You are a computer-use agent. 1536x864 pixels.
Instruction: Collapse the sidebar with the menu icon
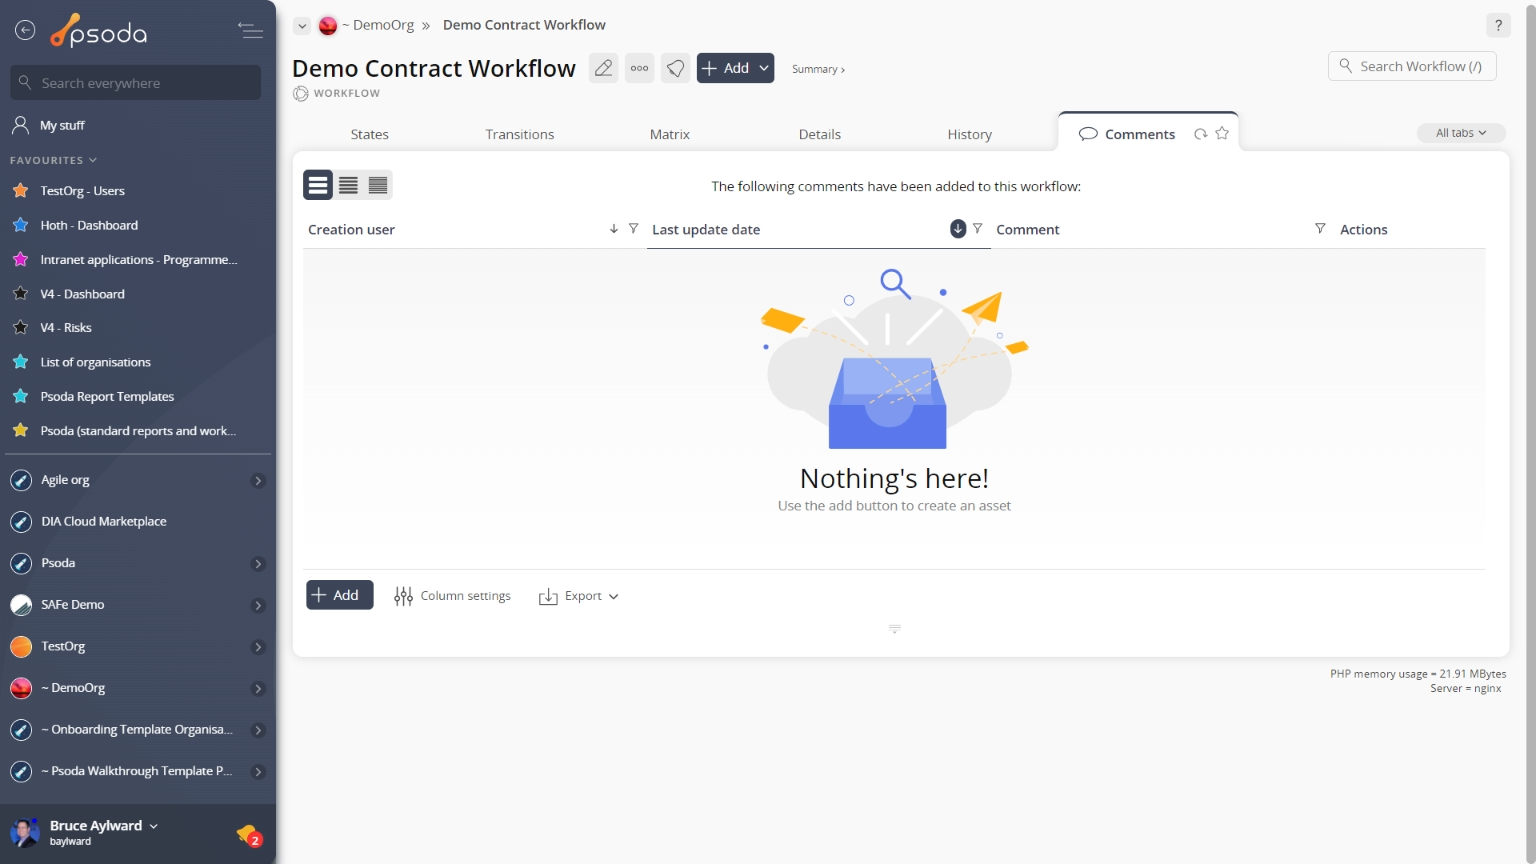[250, 31]
